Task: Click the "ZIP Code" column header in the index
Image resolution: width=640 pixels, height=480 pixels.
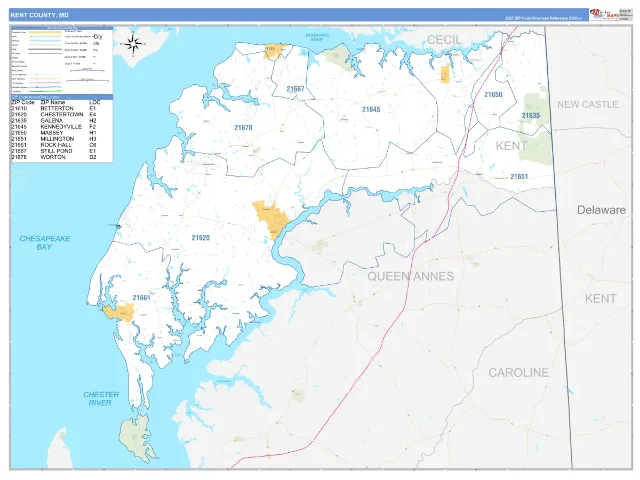Action: pos(23,102)
